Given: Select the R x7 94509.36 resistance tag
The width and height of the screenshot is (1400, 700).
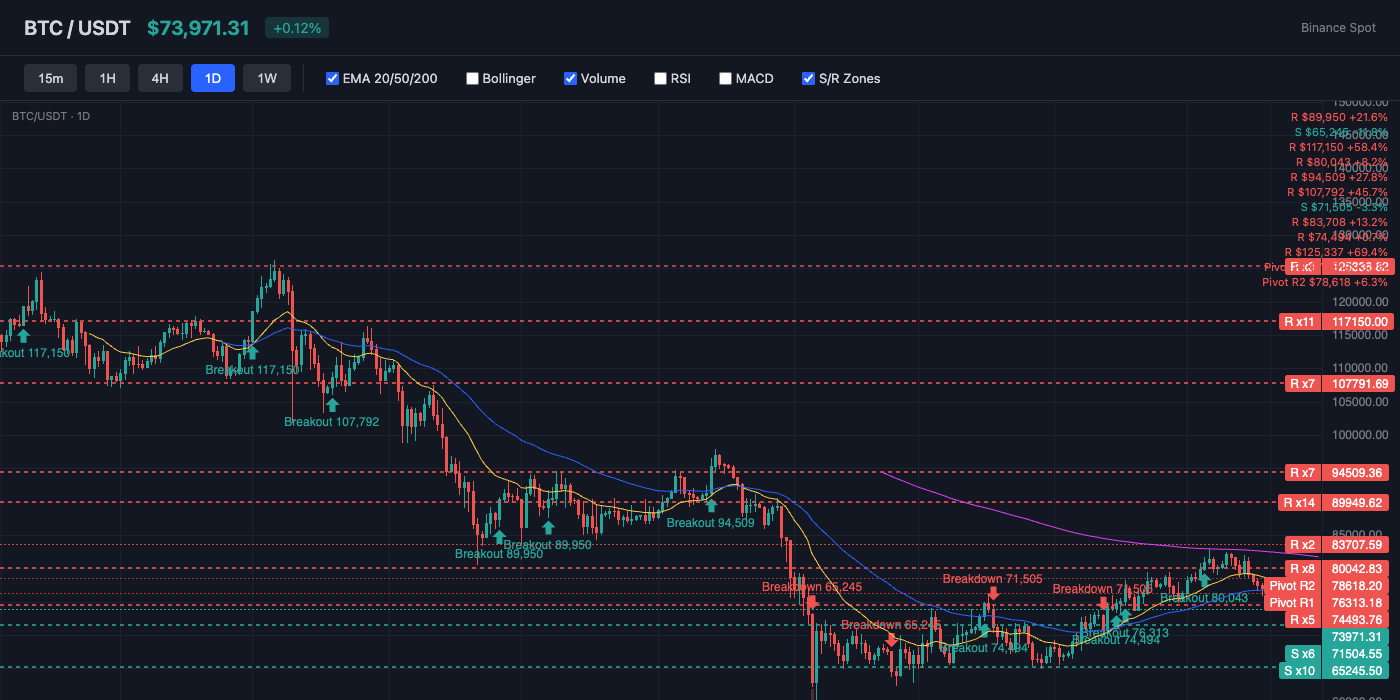Looking at the screenshot, I should [1338, 472].
